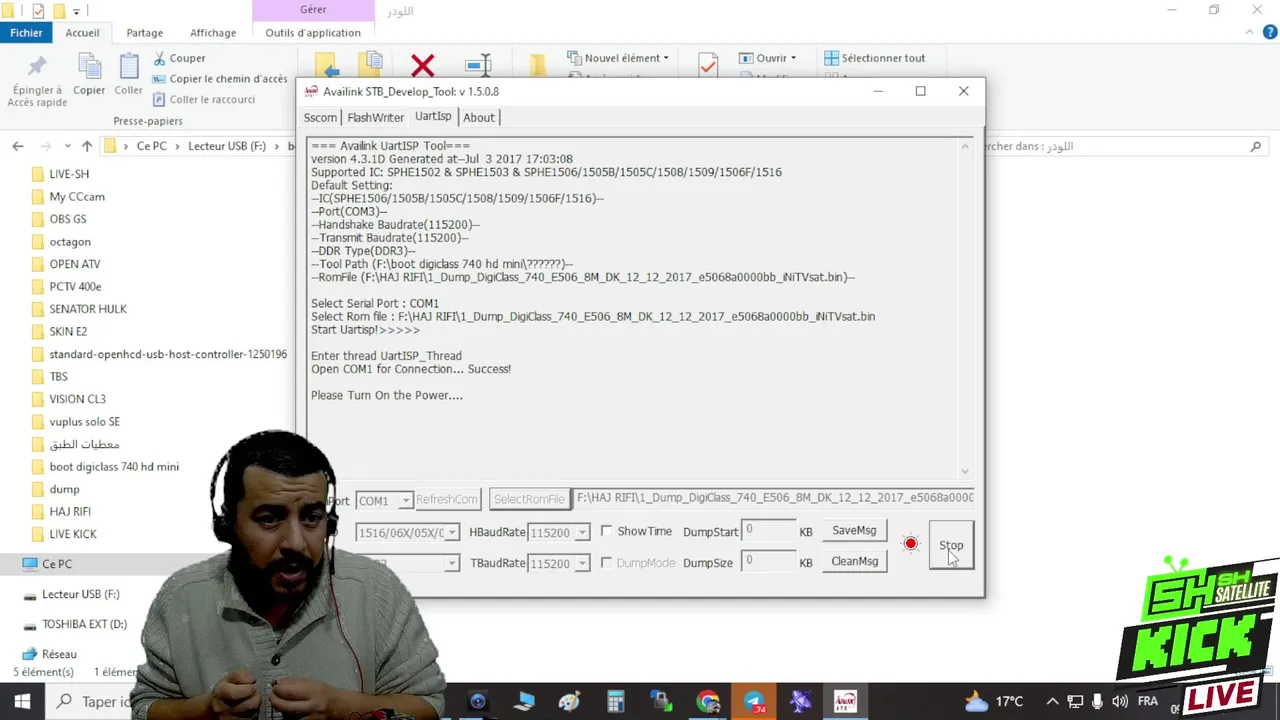Click the DumpSize KB input field
The height and width of the screenshot is (720, 1280).
pos(768,562)
